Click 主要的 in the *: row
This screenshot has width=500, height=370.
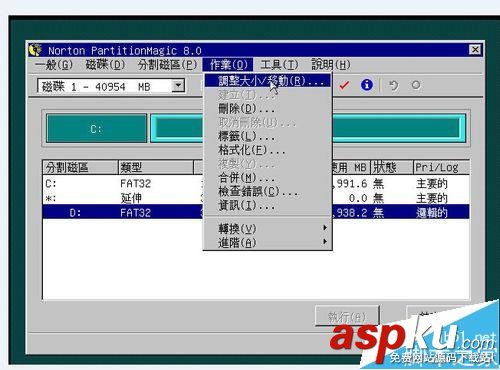point(432,198)
